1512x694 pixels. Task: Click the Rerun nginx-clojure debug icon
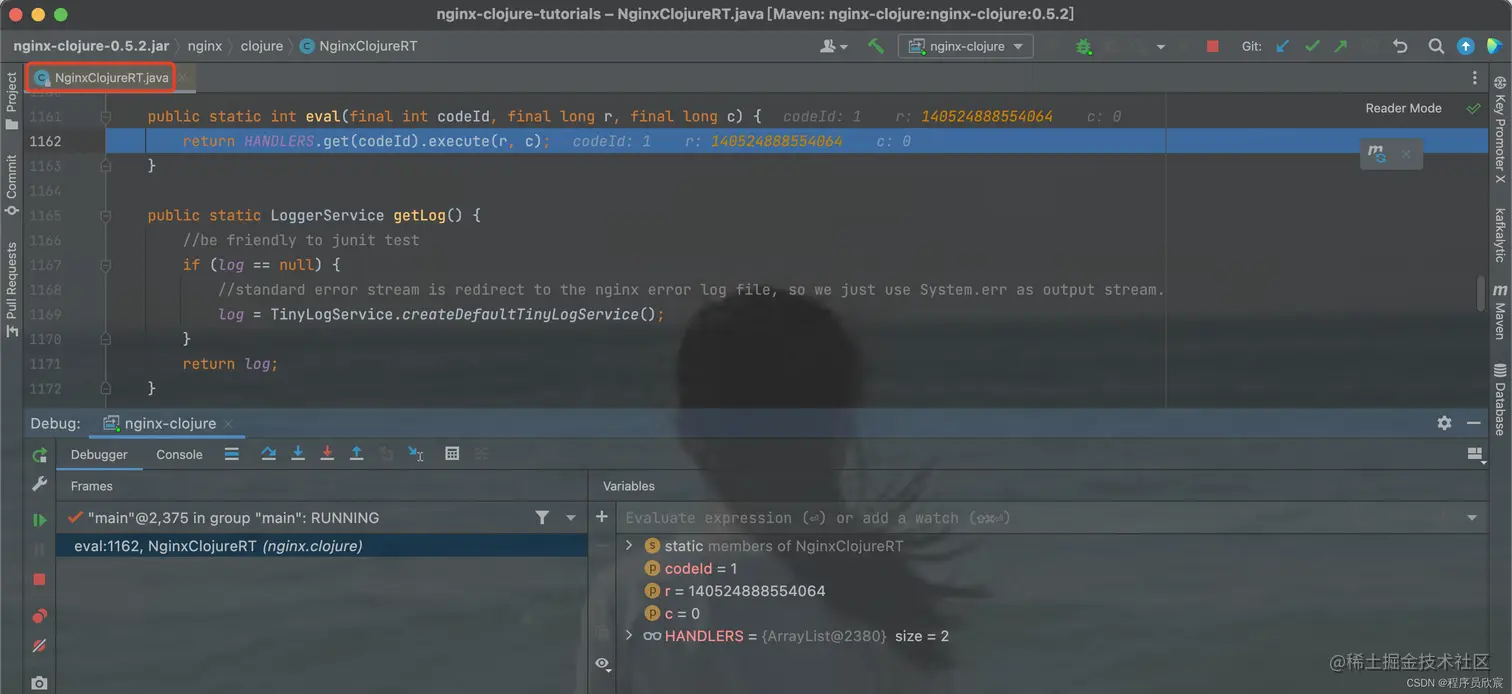[39, 455]
